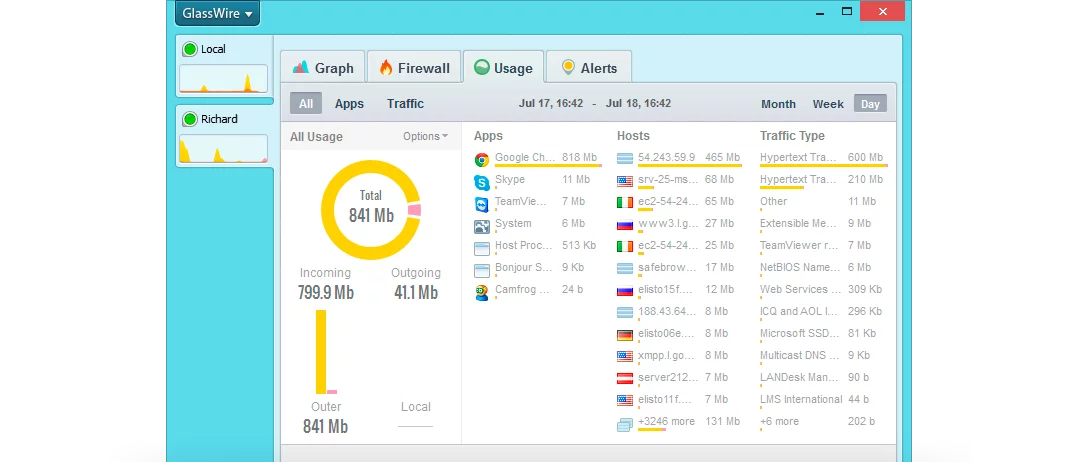The image size is (1078, 462).
Task: Click the Total usage donut chart
Action: click(371, 209)
